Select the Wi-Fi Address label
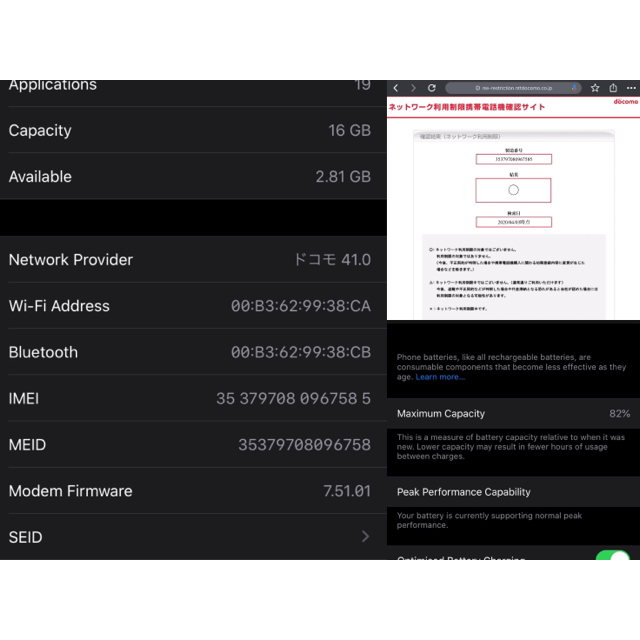 pyautogui.click(x=59, y=306)
